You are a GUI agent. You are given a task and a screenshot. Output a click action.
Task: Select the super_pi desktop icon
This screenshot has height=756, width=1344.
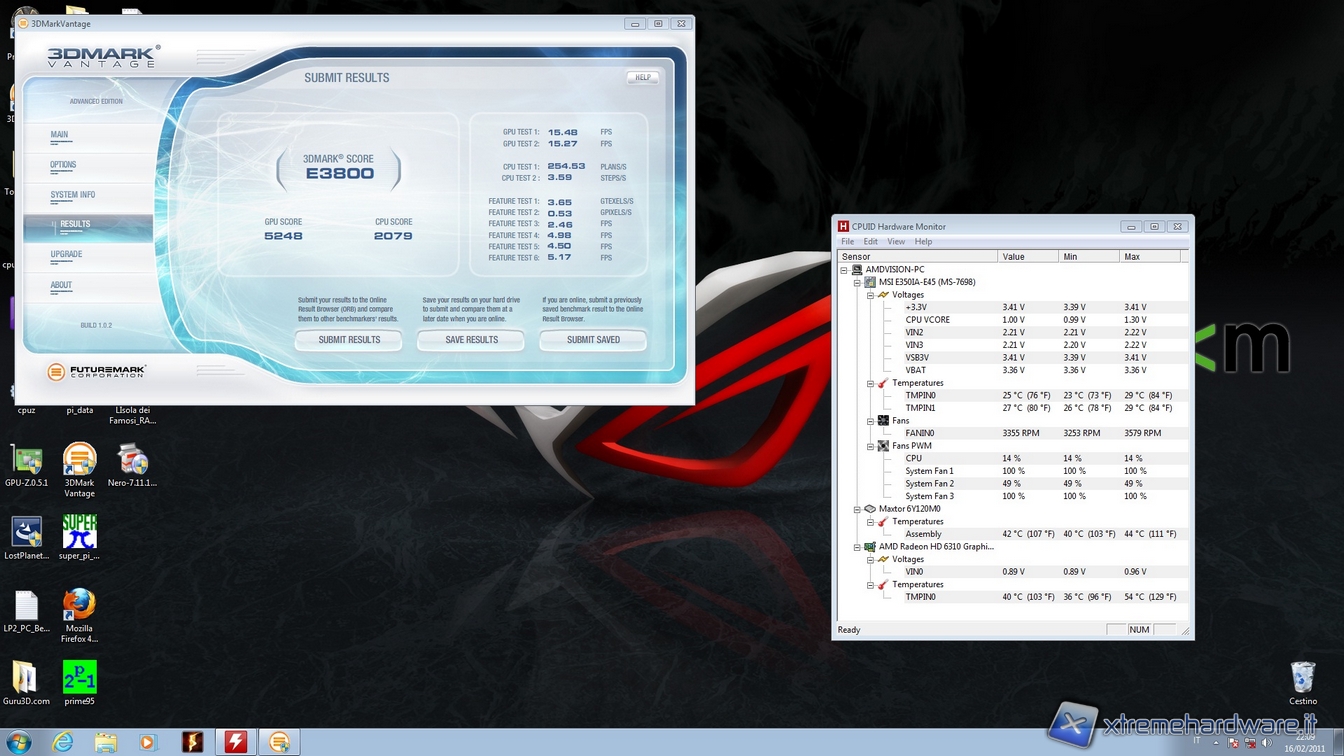click(79, 531)
